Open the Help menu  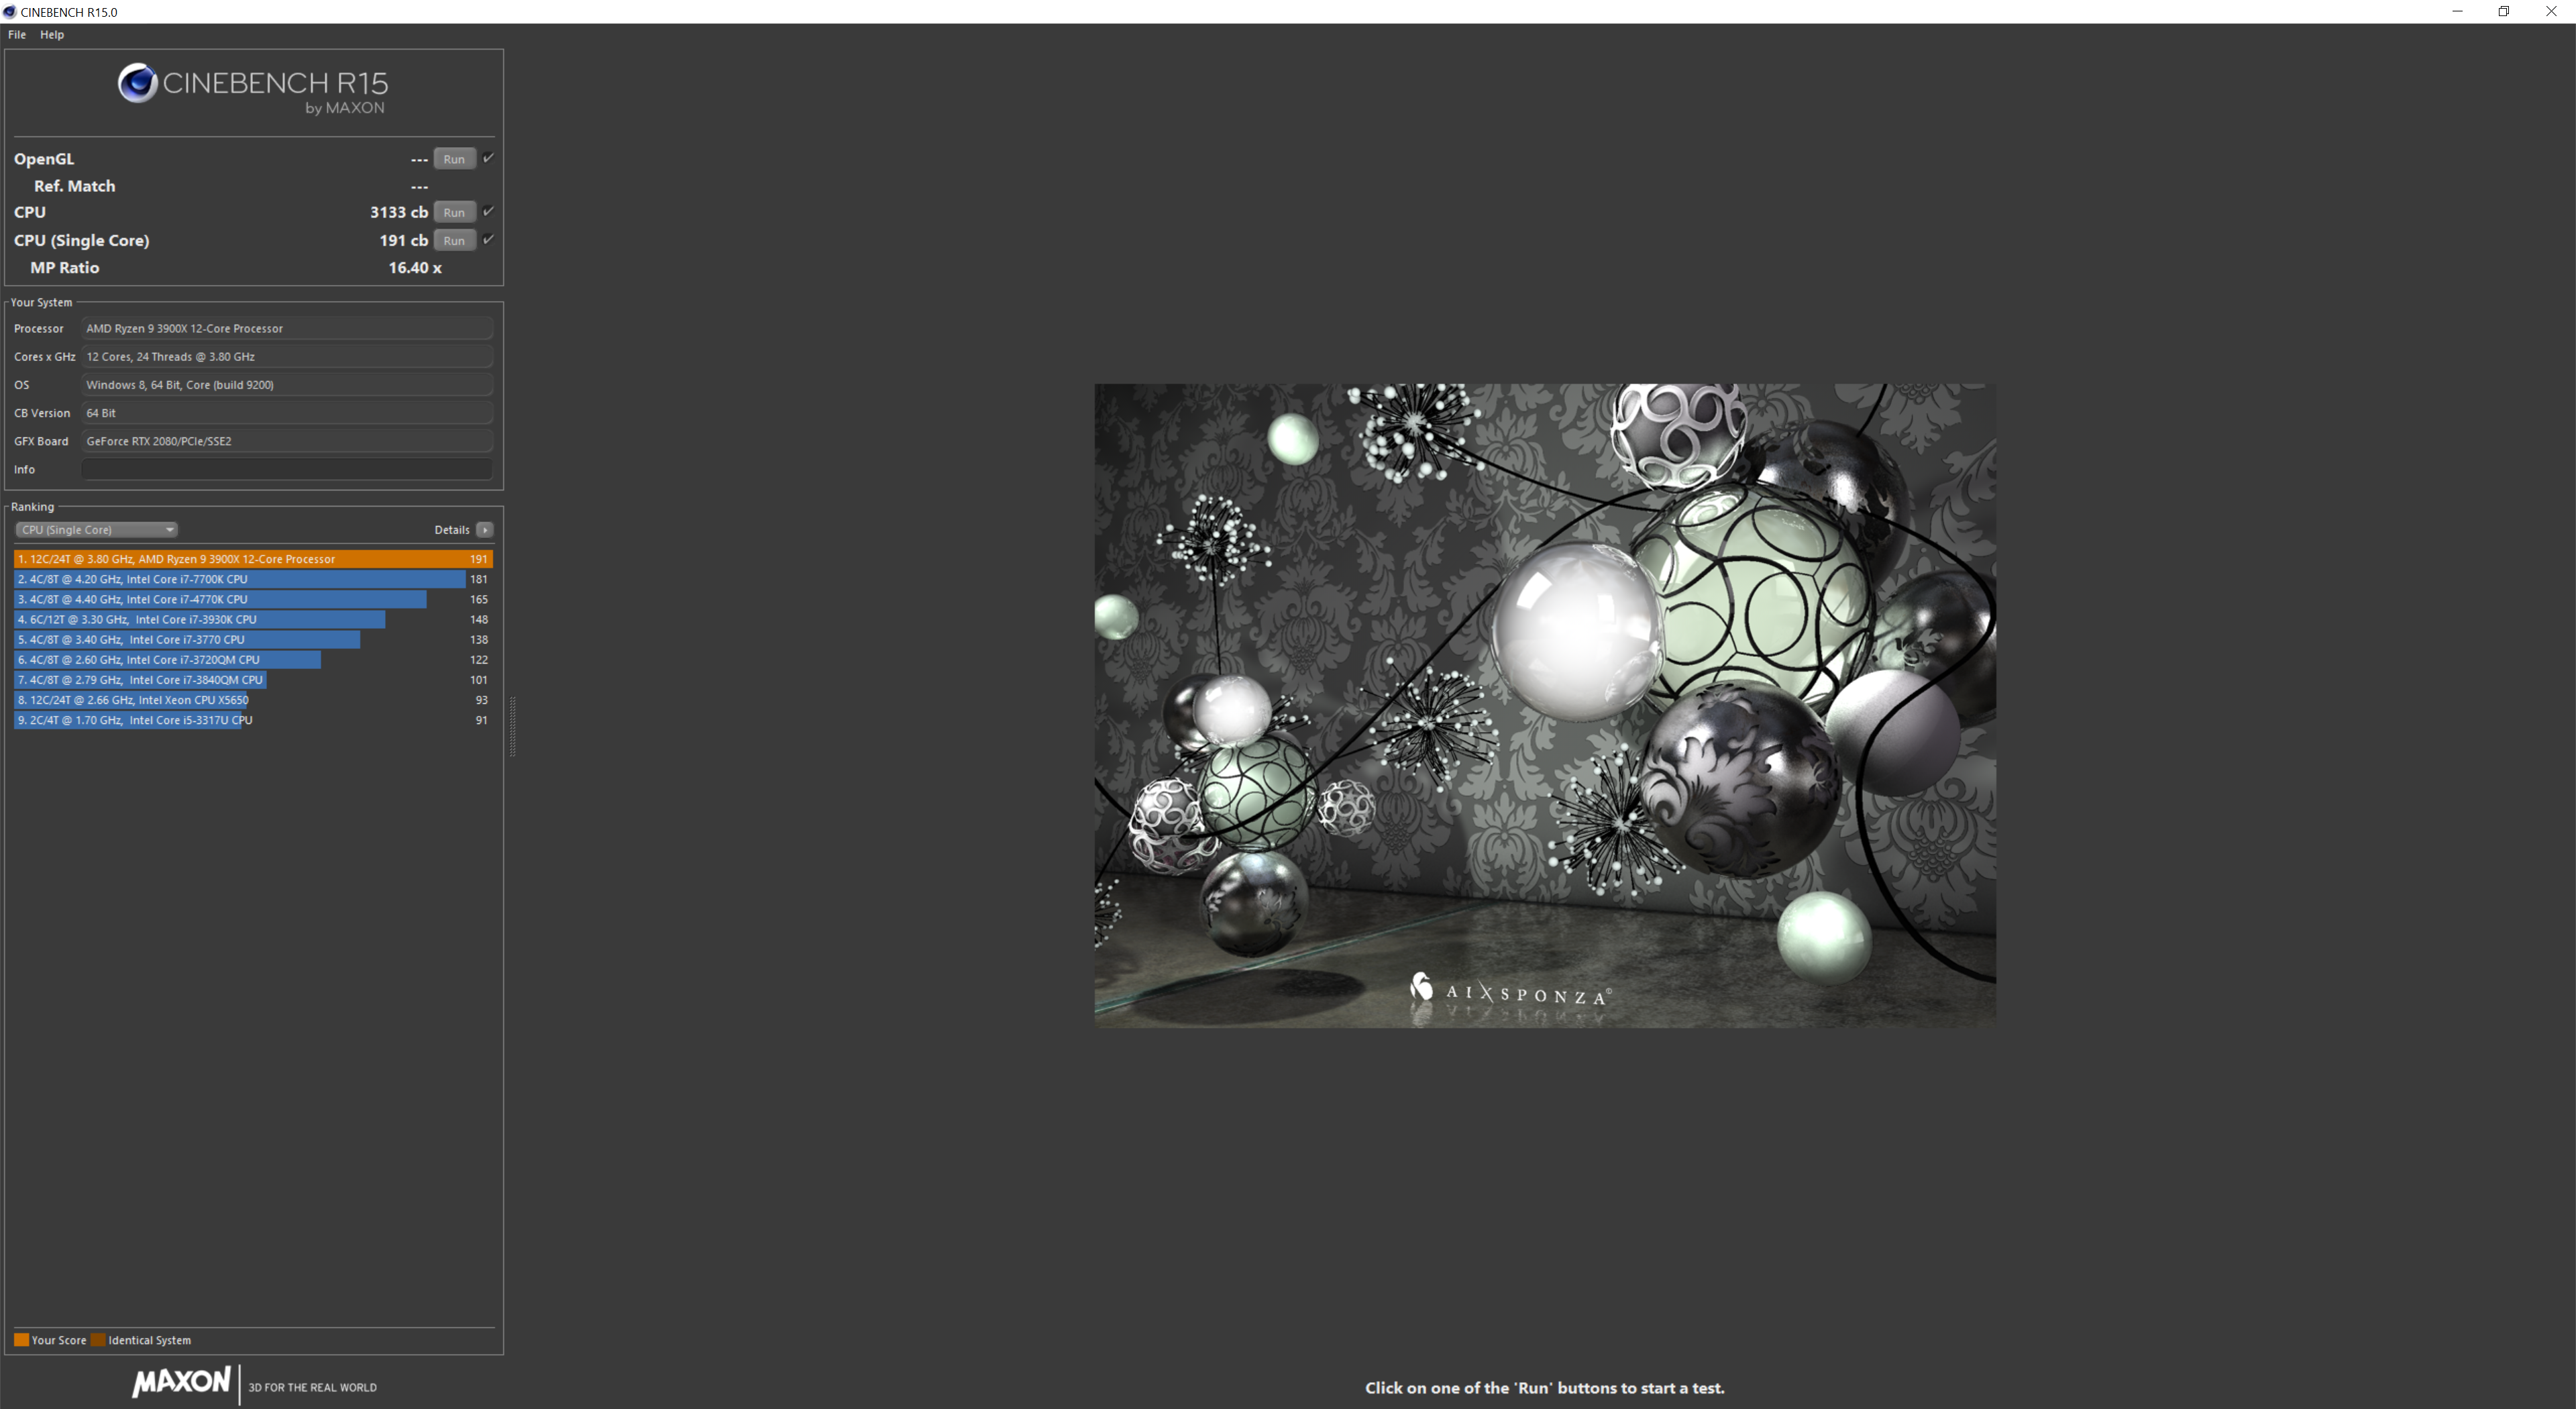coord(52,34)
